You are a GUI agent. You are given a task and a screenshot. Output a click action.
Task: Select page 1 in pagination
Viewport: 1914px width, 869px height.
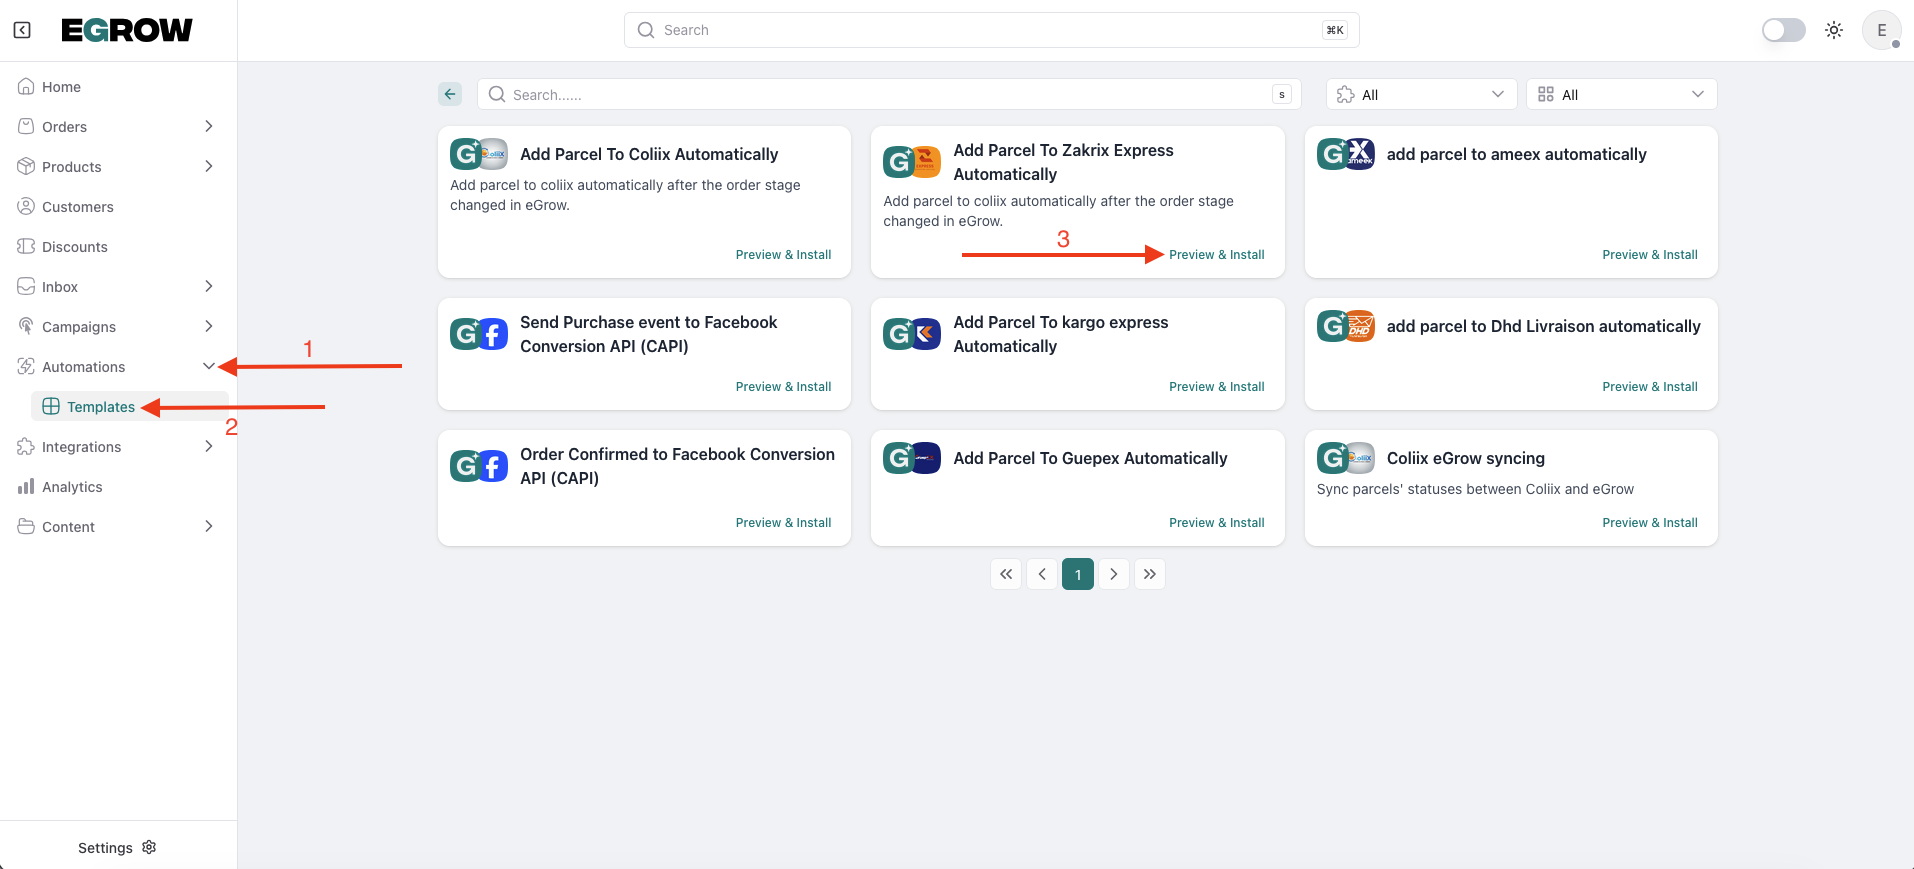(x=1078, y=574)
